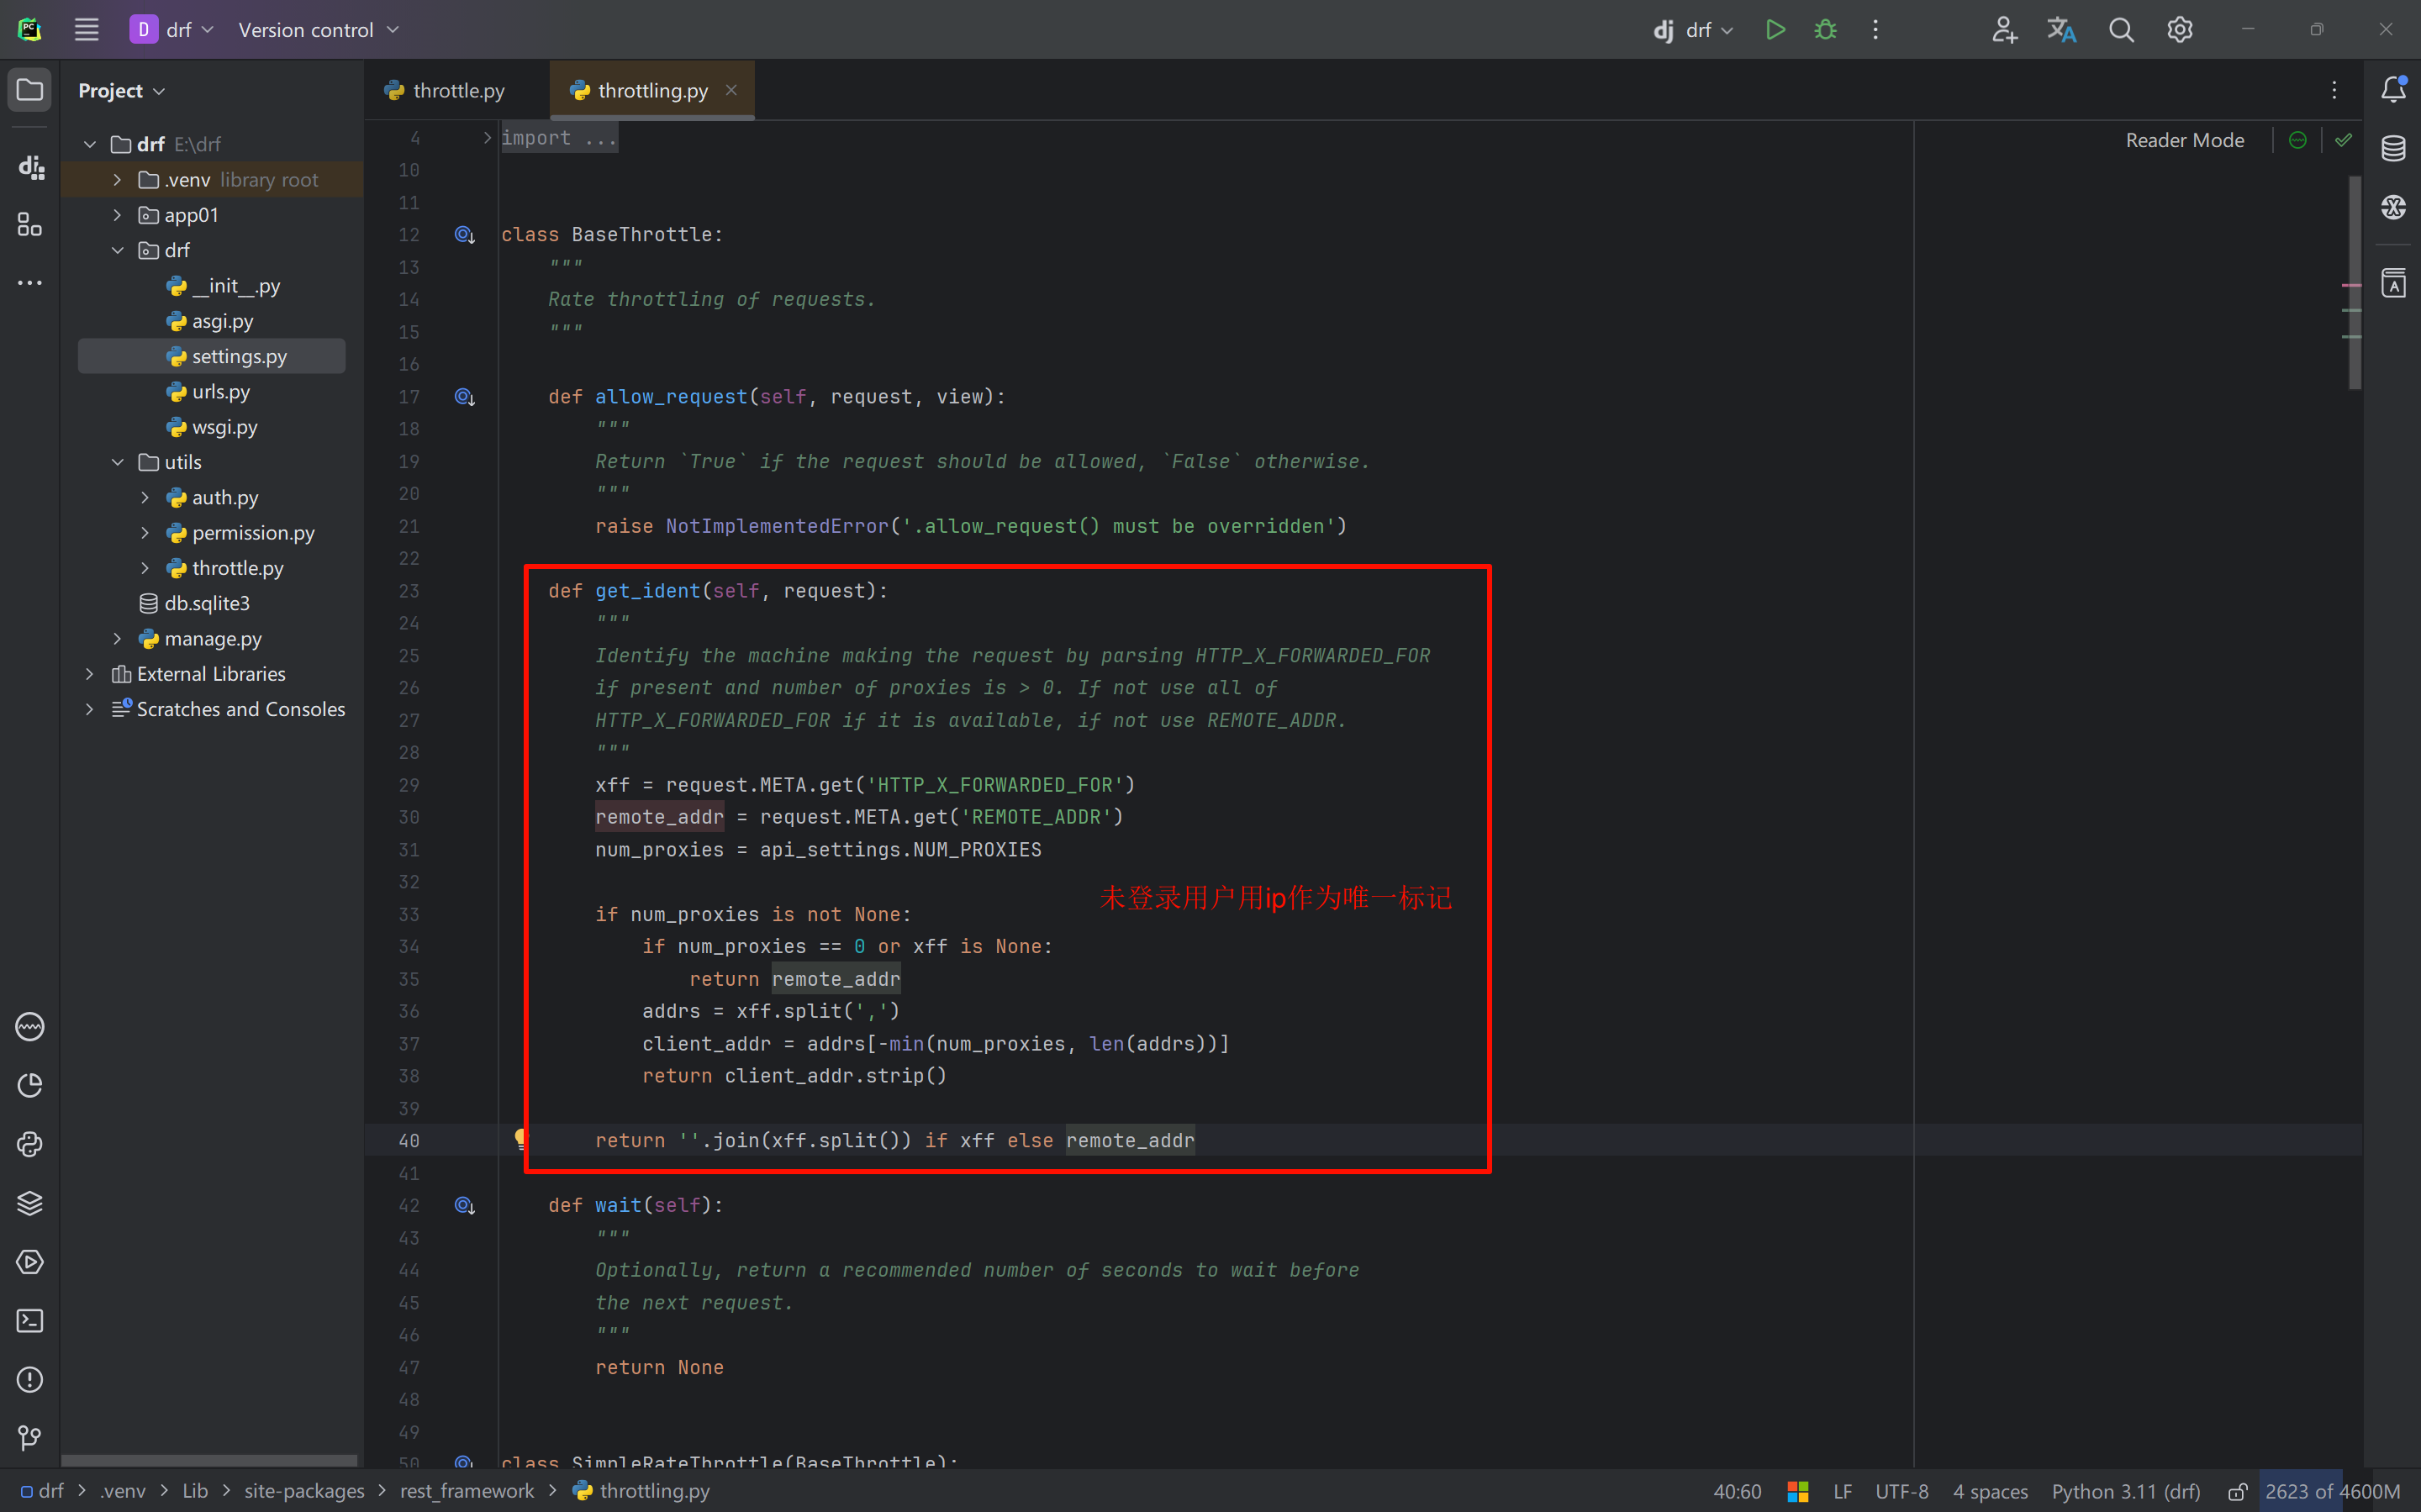Open the Database tool window icon
The width and height of the screenshot is (2421, 1512).
tap(2393, 148)
